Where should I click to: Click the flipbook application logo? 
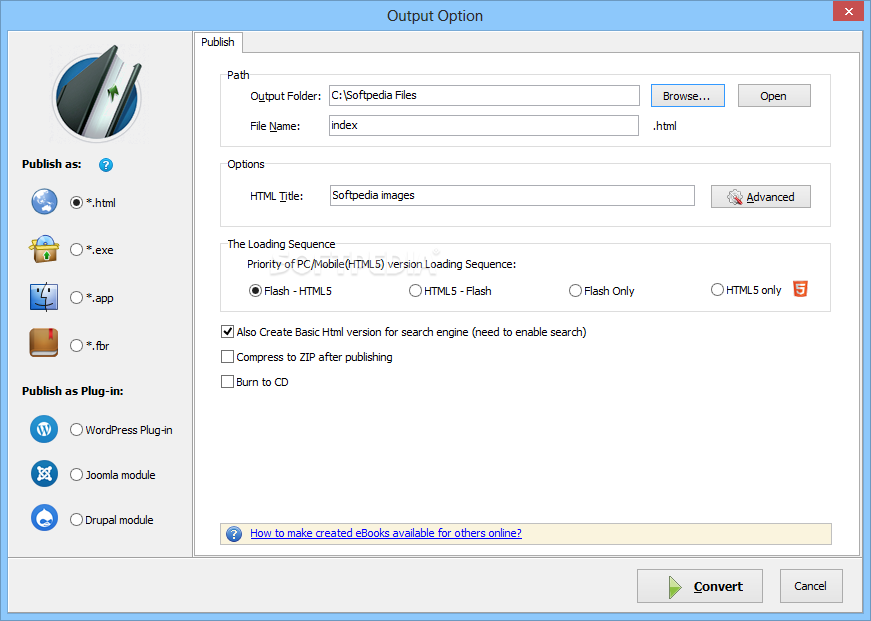tap(97, 94)
